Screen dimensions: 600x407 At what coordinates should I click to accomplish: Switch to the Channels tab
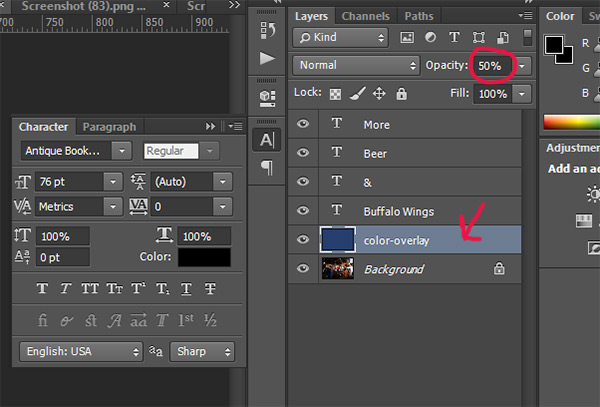click(x=365, y=16)
